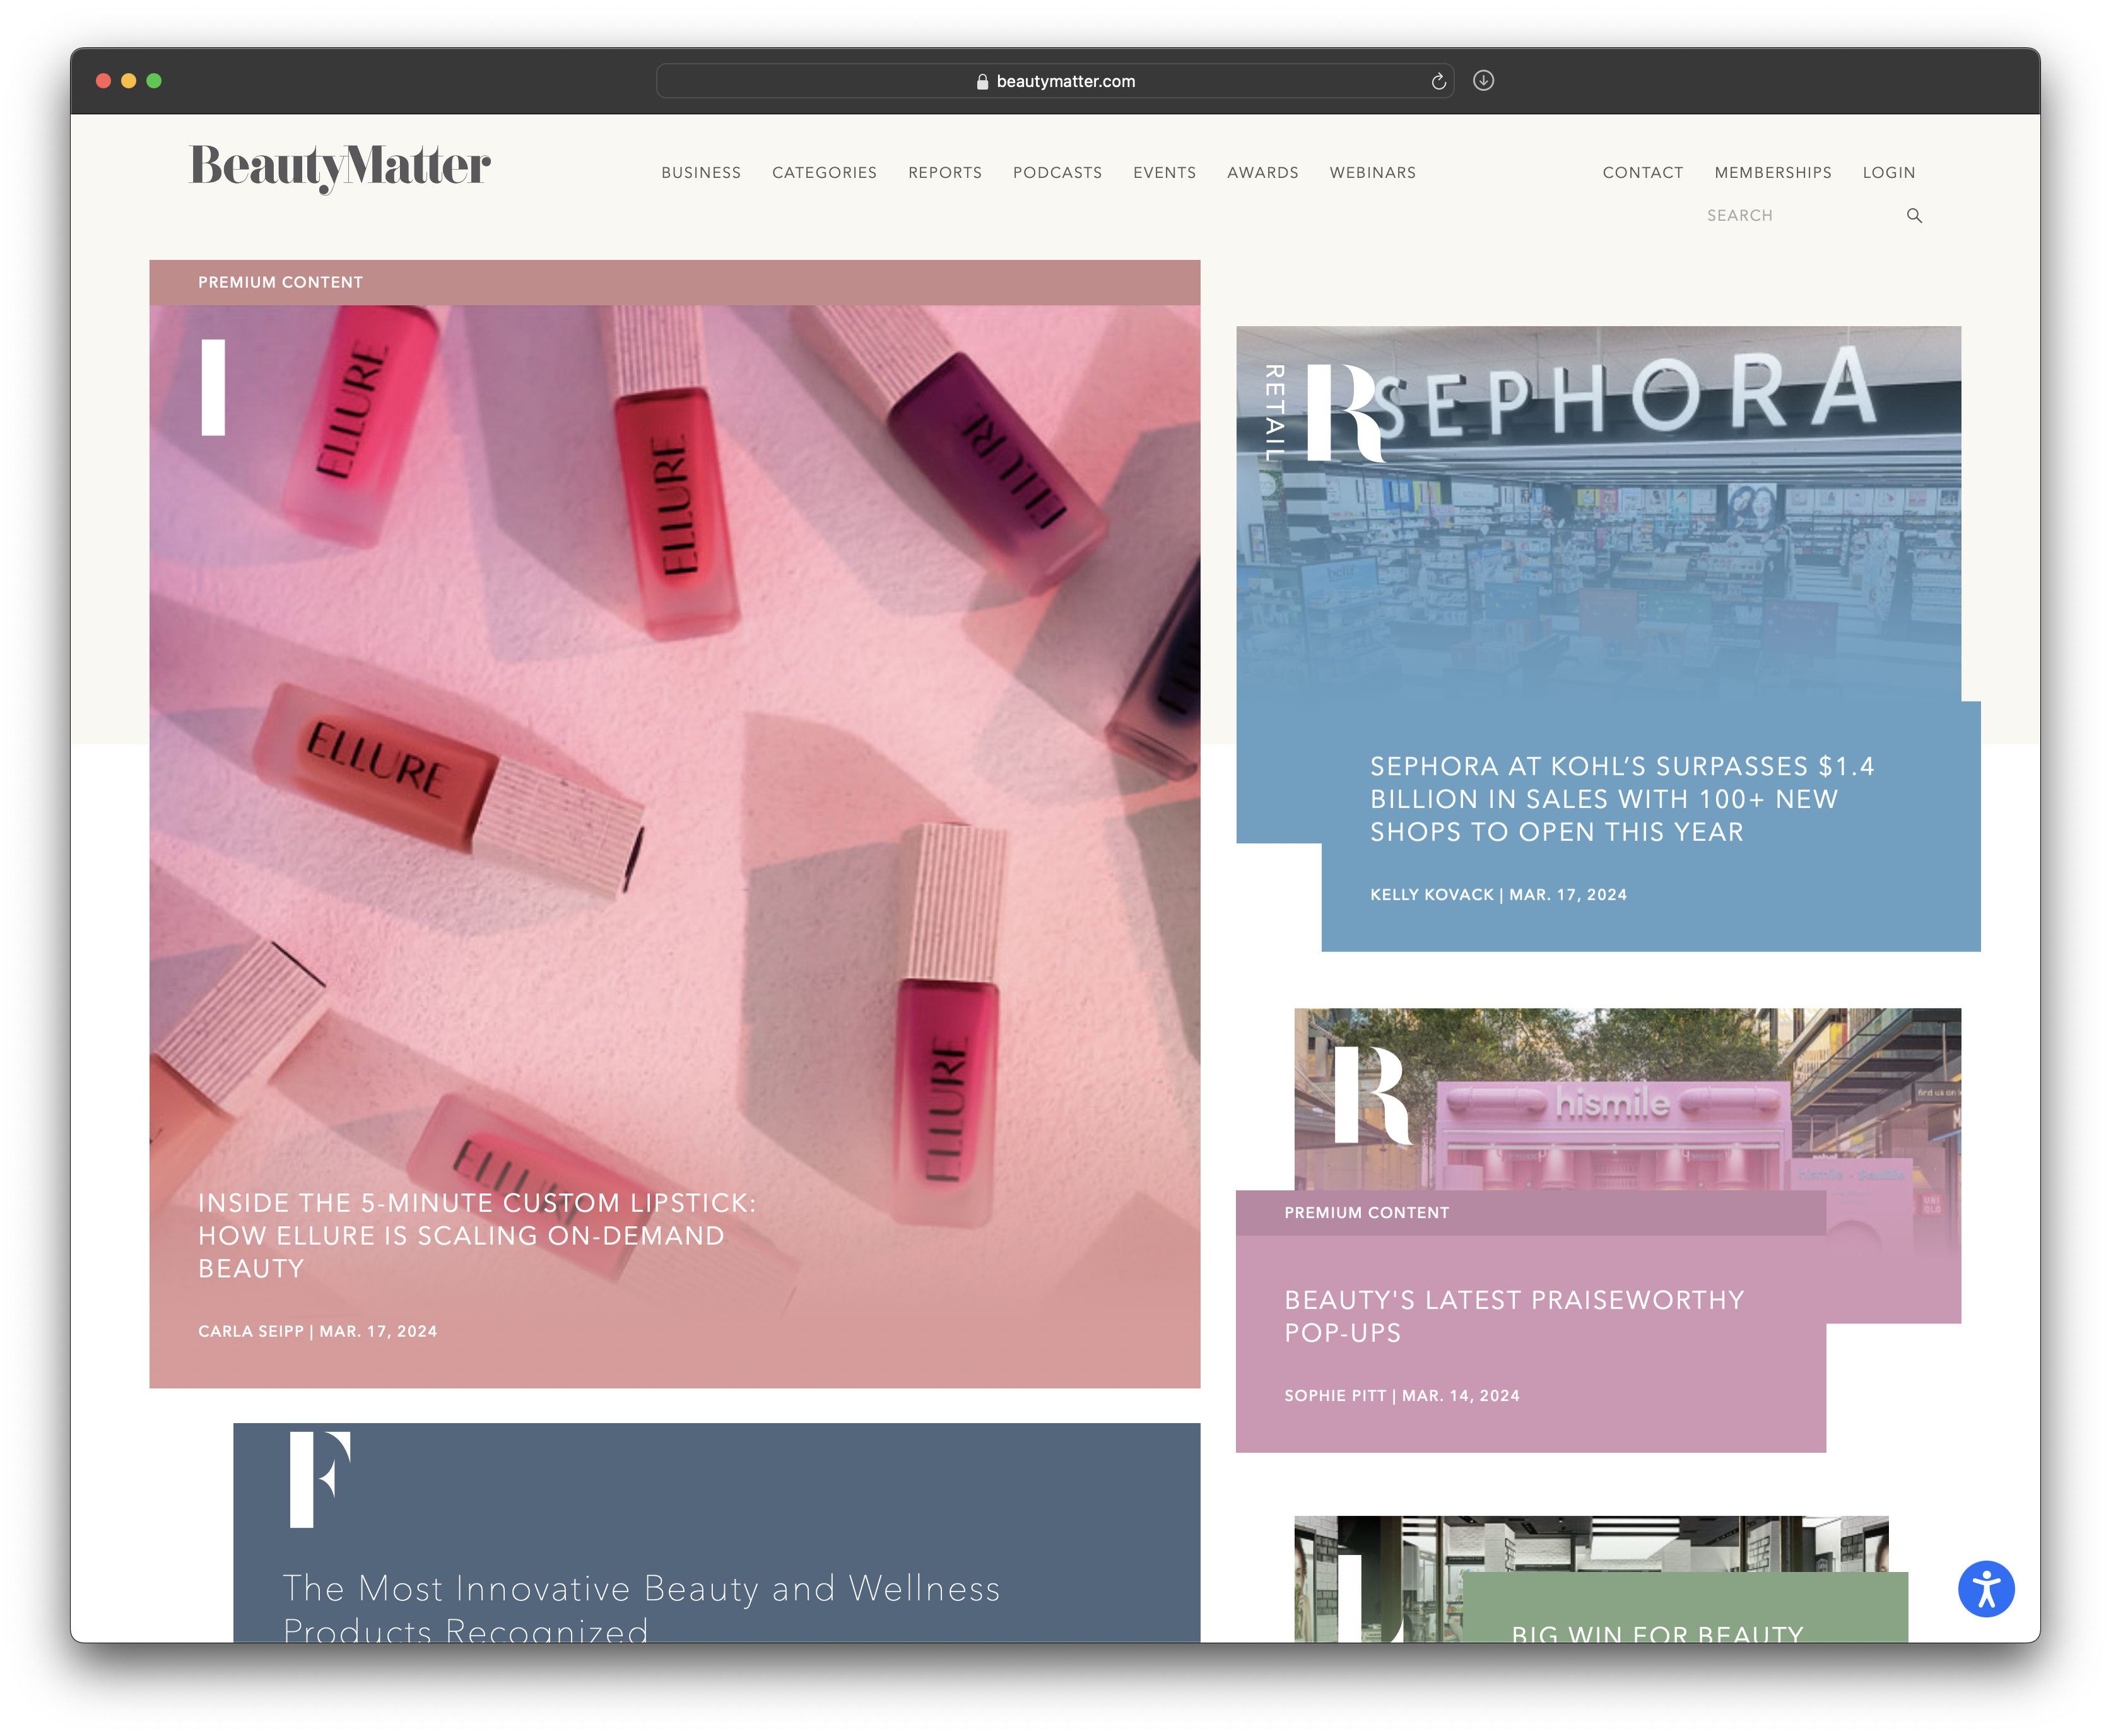Screen dimensions: 2111x1736
Task: Open the accessibility widget button
Action: [1985, 1588]
